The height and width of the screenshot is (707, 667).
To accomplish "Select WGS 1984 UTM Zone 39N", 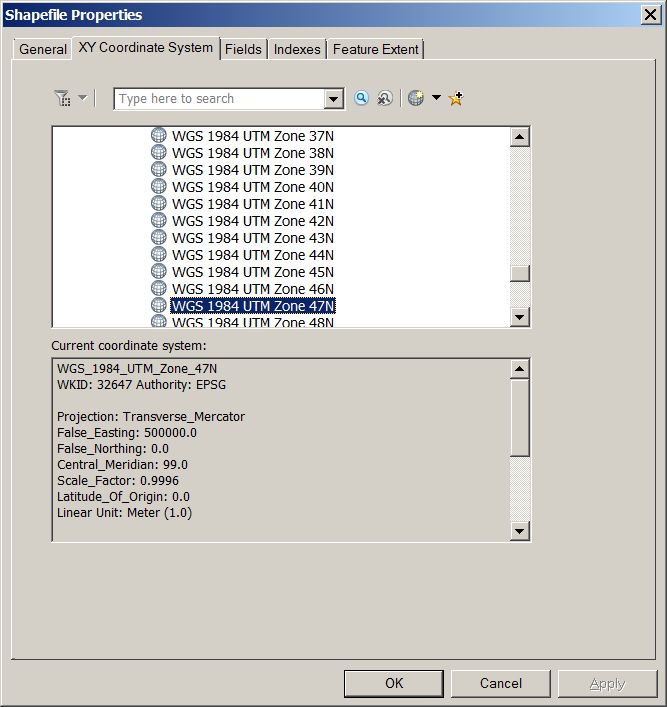I will [x=253, y=170].
